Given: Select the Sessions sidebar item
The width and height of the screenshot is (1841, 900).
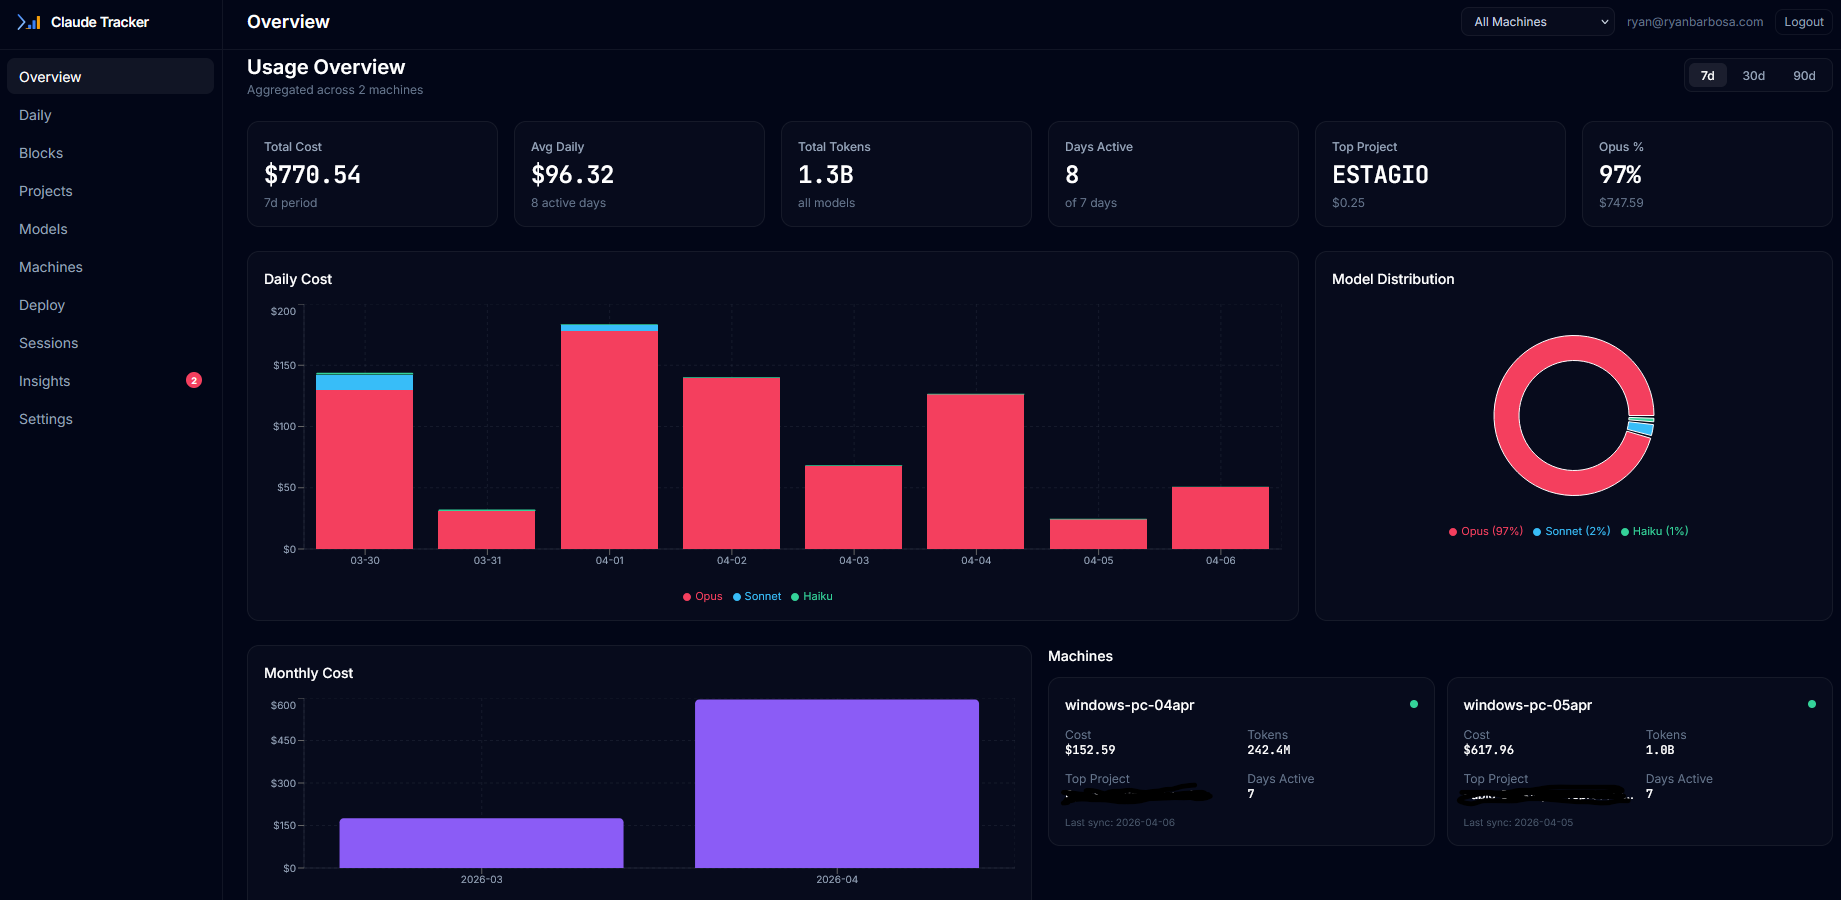Looking at the screenshot, I should [48, 343].
